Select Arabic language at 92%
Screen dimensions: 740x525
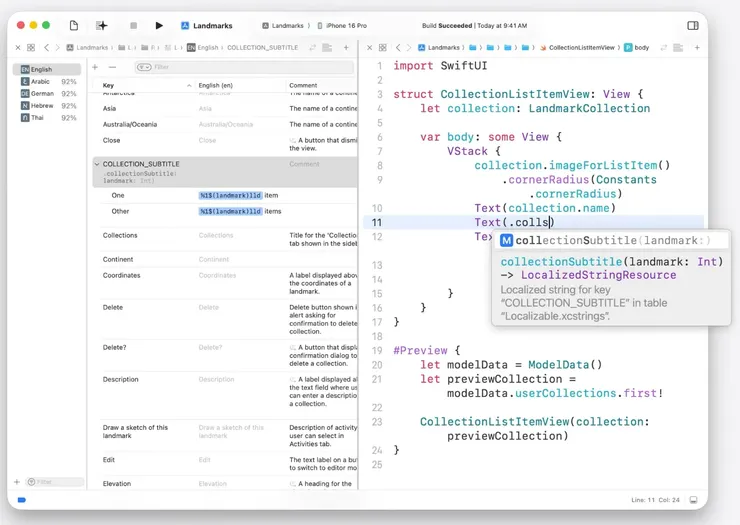click(47, 82)
